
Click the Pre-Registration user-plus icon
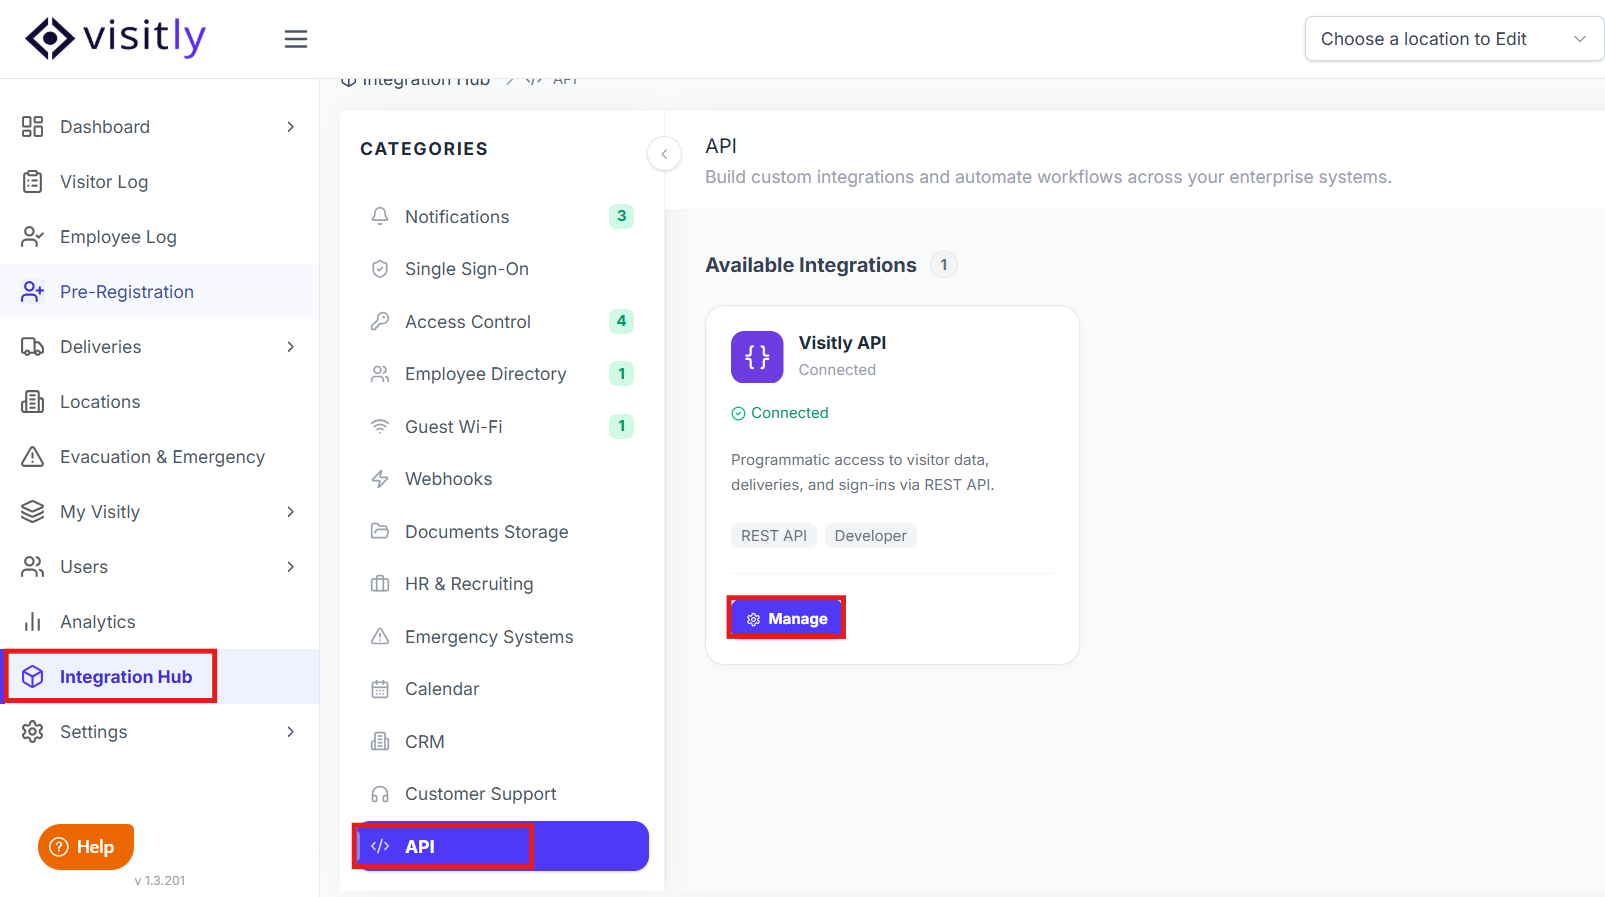[33, 292]
